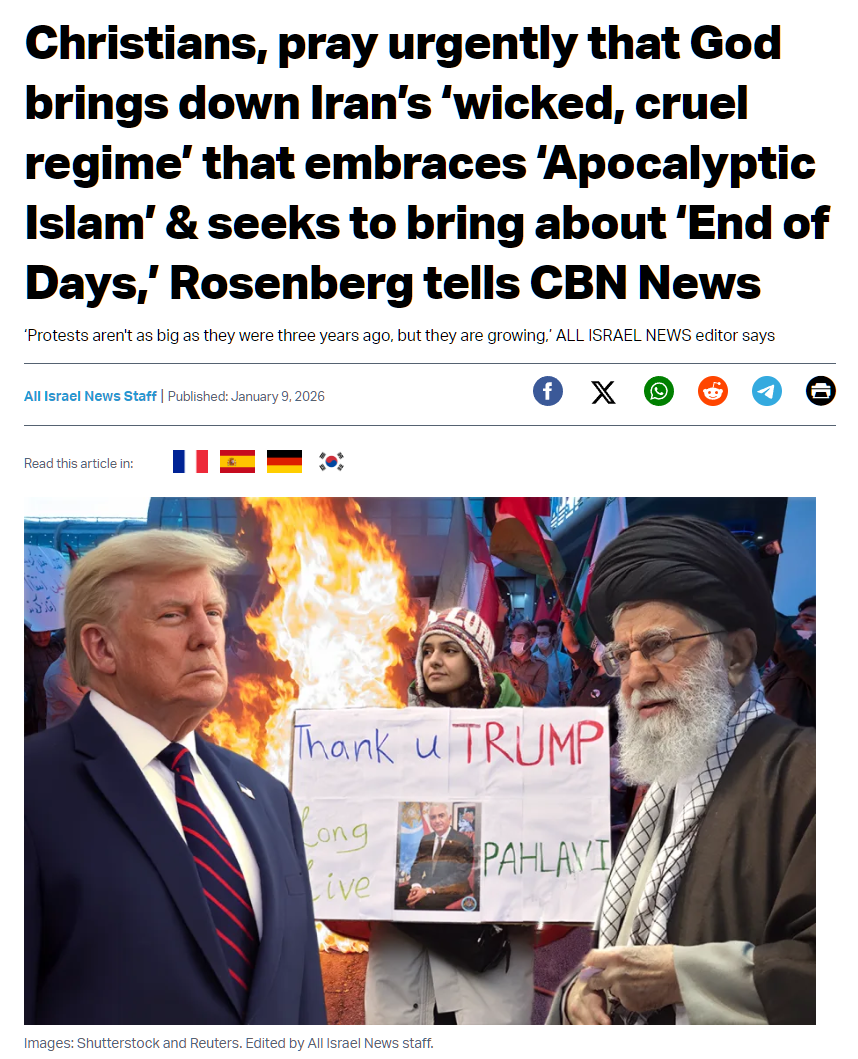Click the 'Published:' label near the author
858x1059 pixels.
[x=197, y=396]
